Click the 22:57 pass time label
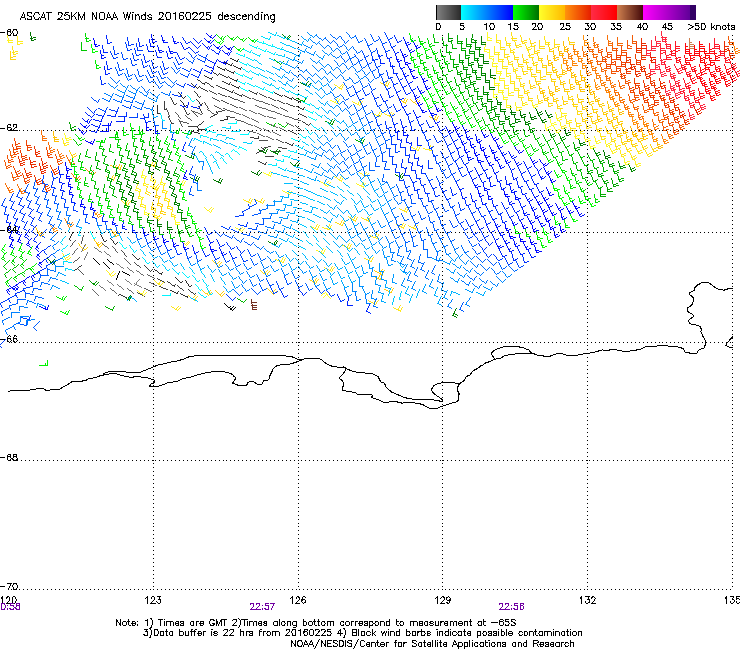740x650 pixels. pos(262,607)
